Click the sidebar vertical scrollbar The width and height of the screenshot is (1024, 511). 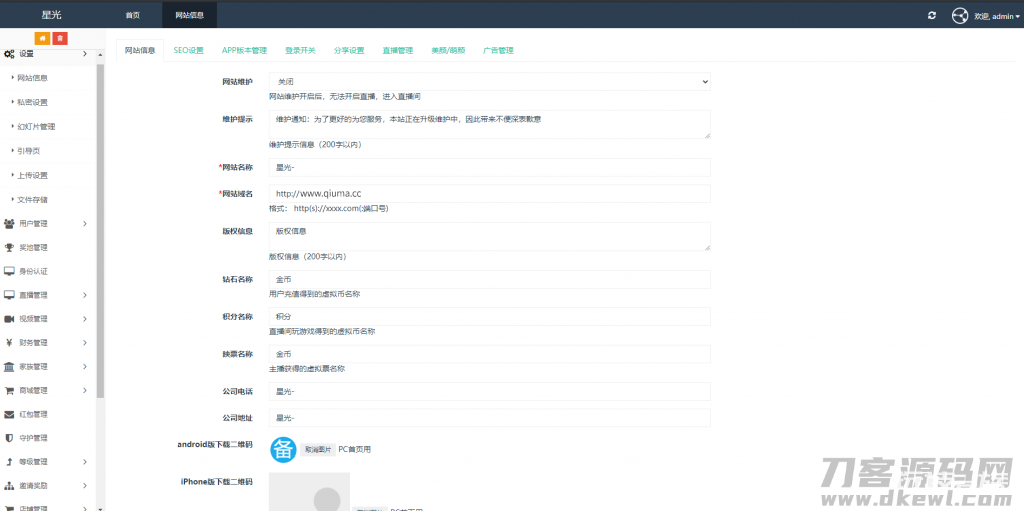100,230
